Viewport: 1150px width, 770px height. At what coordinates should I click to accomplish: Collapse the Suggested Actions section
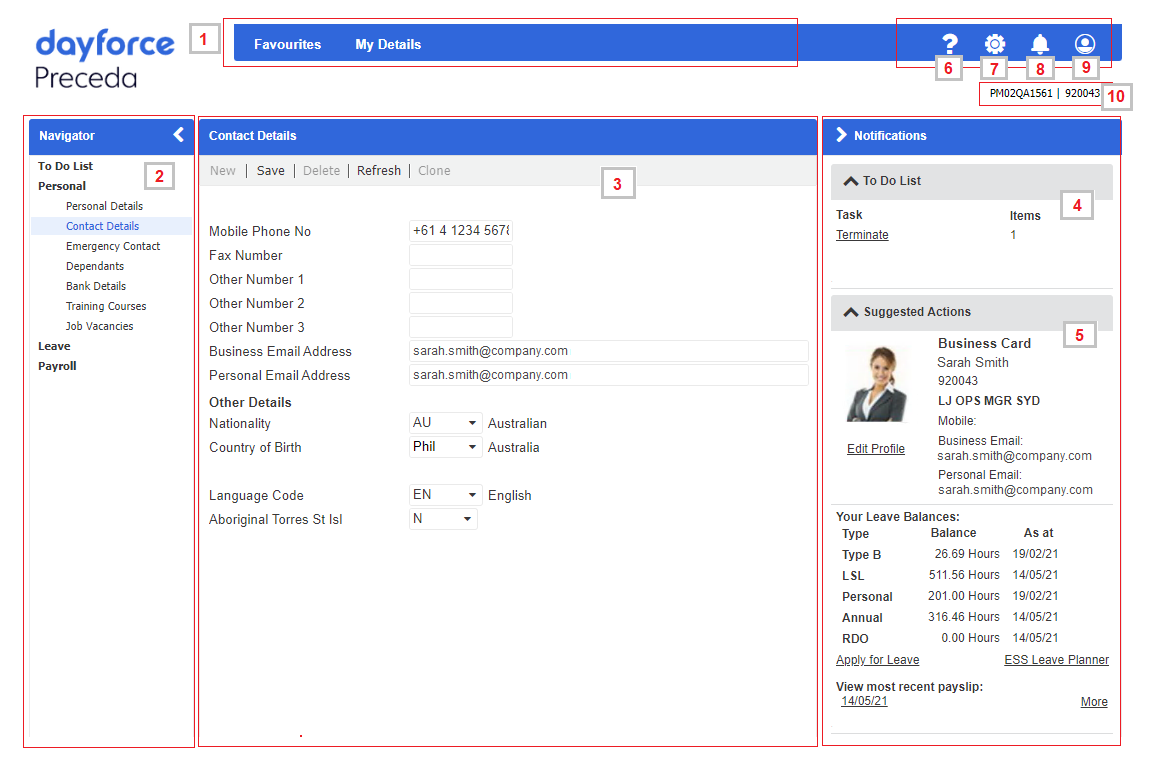pyautogui.click(x=851, y=312)
